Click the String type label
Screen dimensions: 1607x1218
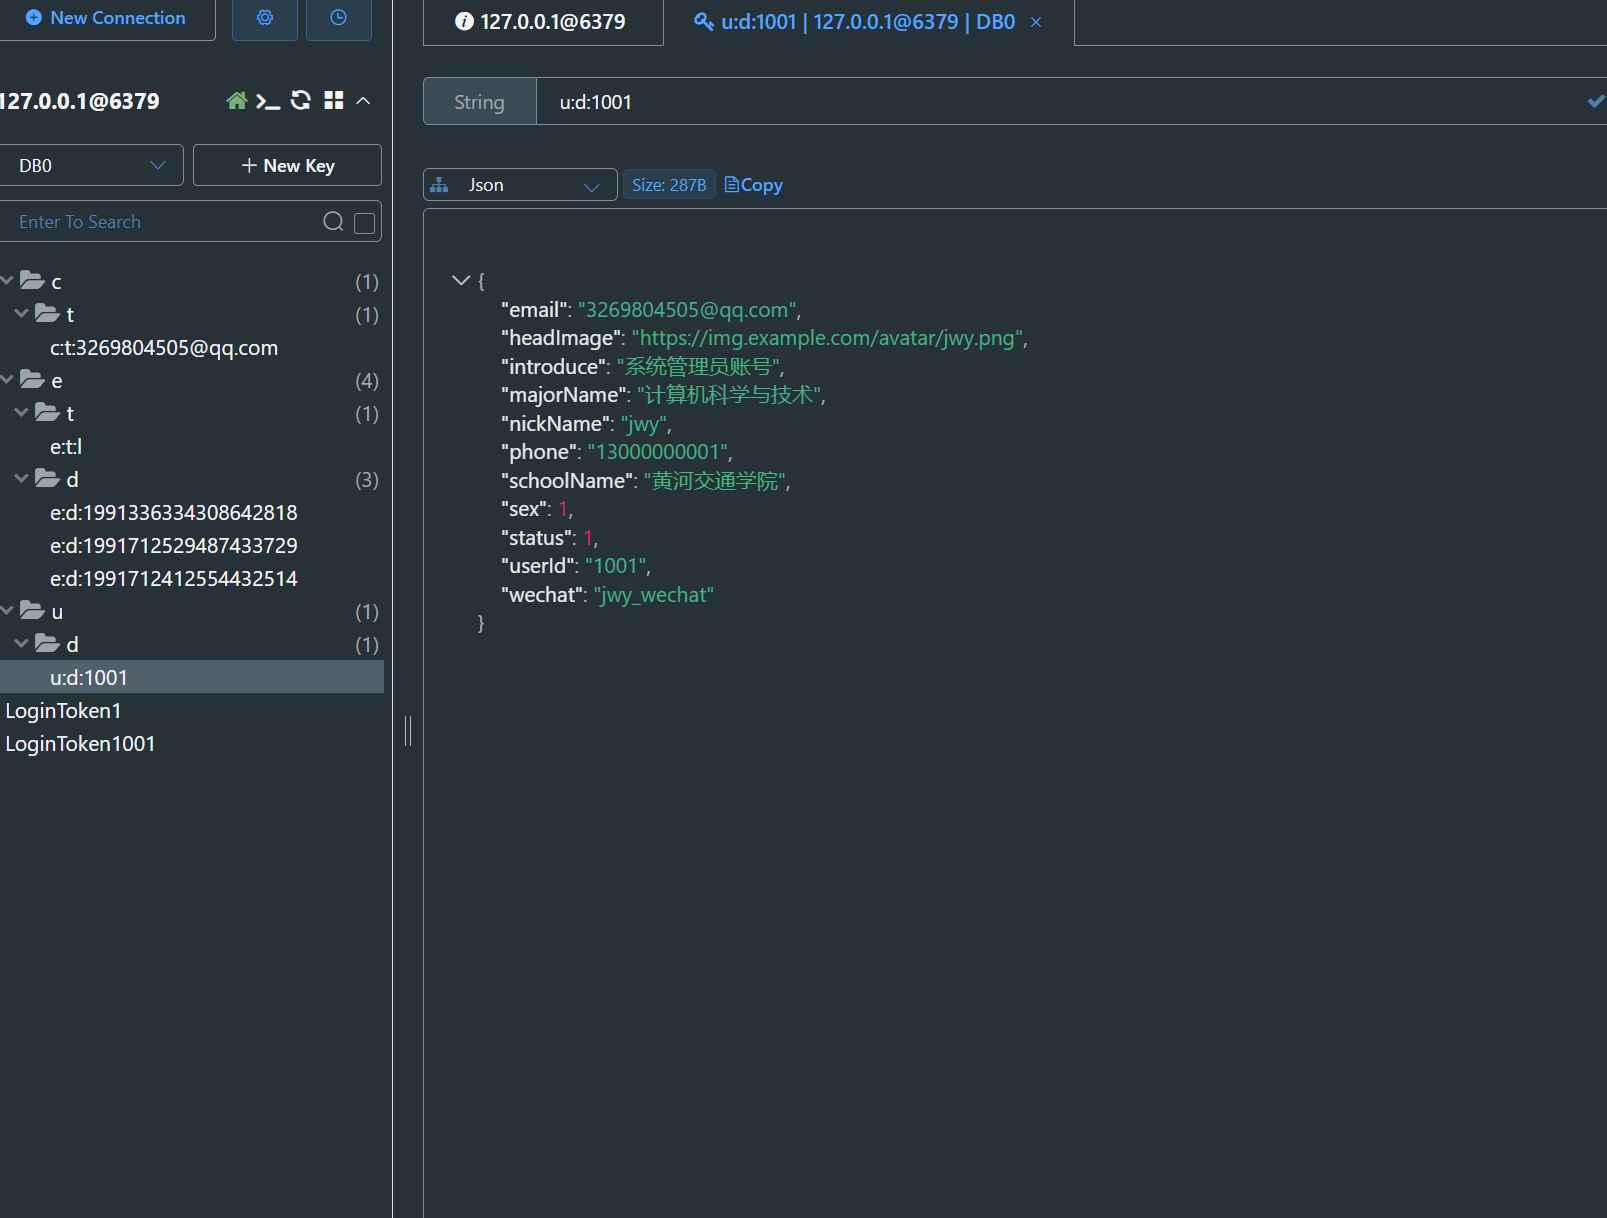tap(480, 102)
